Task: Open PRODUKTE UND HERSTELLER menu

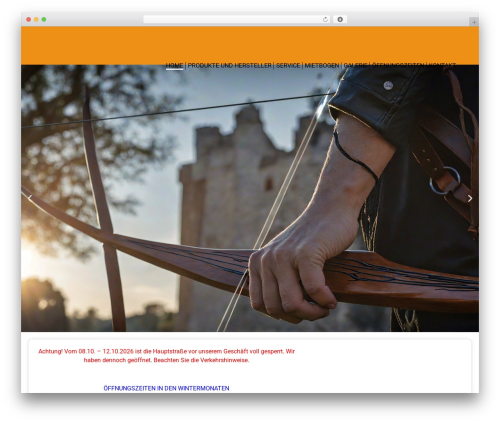Action: pyautogui.click(x=230, y=66)
